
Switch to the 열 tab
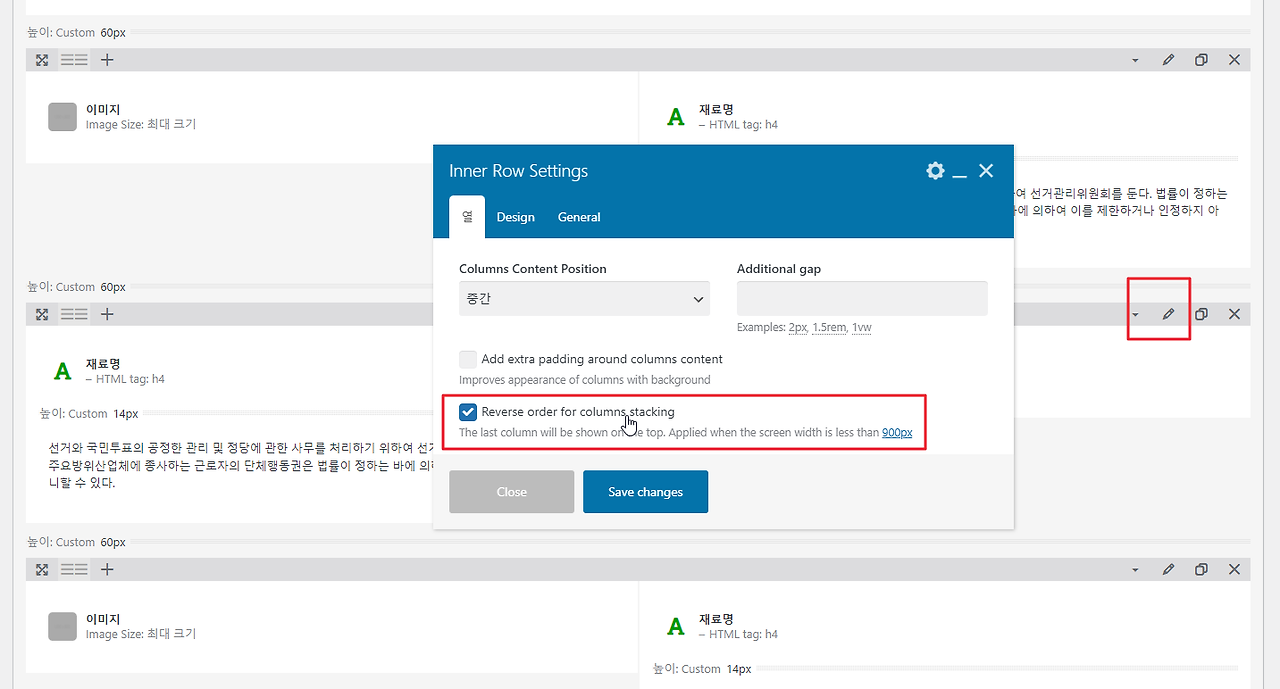click(x=467, y=217)
